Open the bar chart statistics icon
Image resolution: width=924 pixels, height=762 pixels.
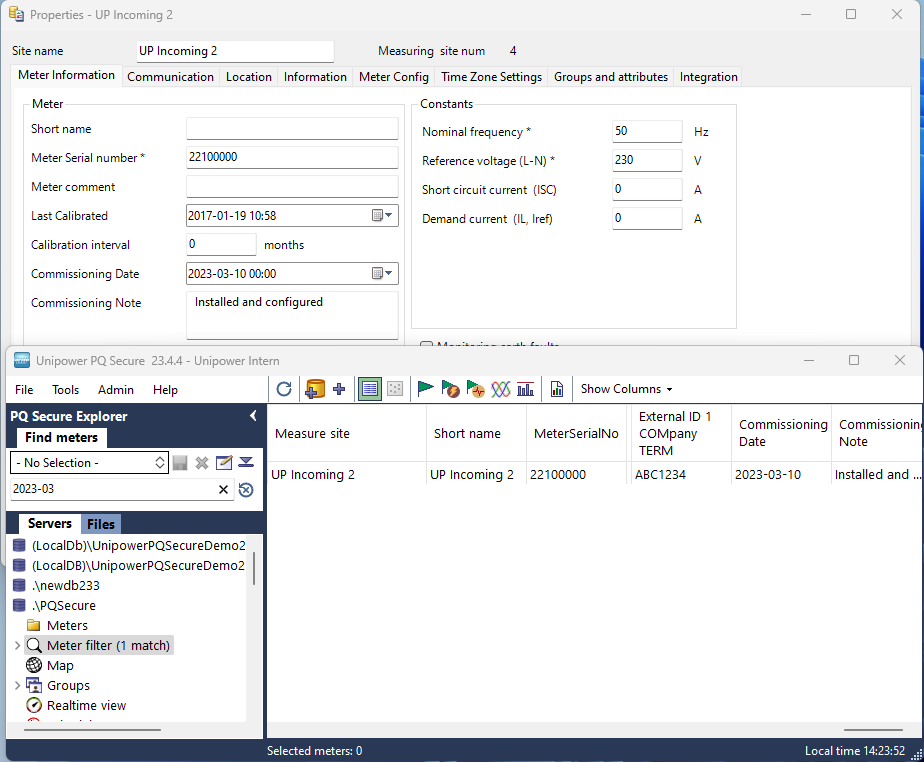(x=525, y=389)
